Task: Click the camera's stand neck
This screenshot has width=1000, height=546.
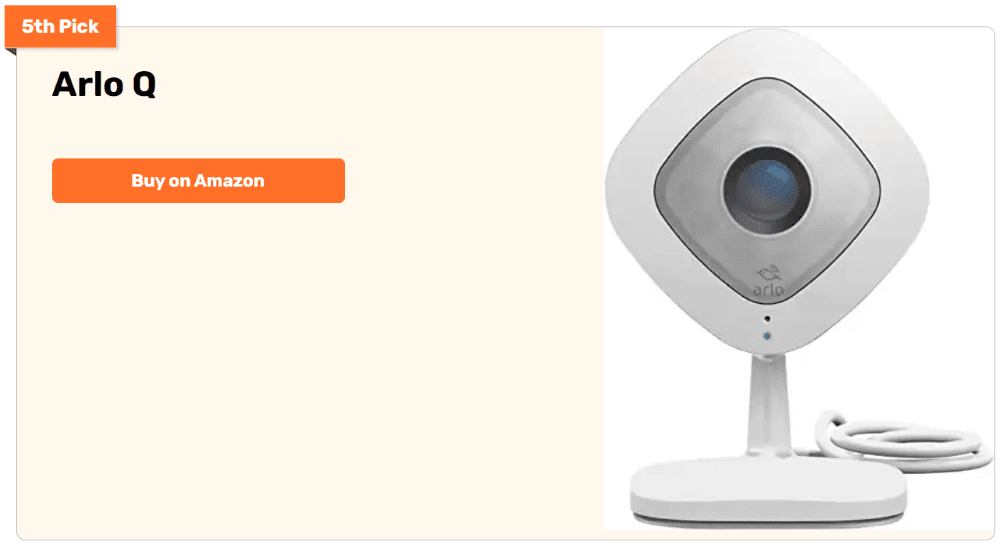Action: 768,405
